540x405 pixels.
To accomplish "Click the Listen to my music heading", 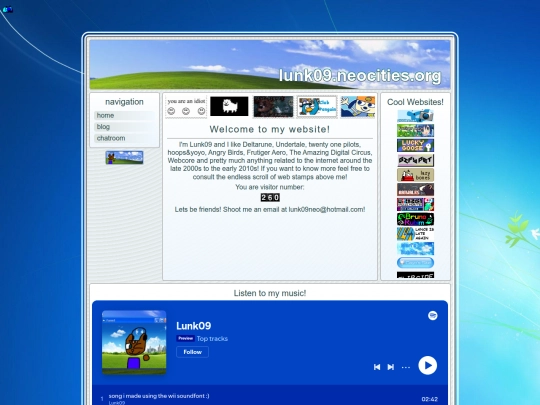I will click(270, 293).
